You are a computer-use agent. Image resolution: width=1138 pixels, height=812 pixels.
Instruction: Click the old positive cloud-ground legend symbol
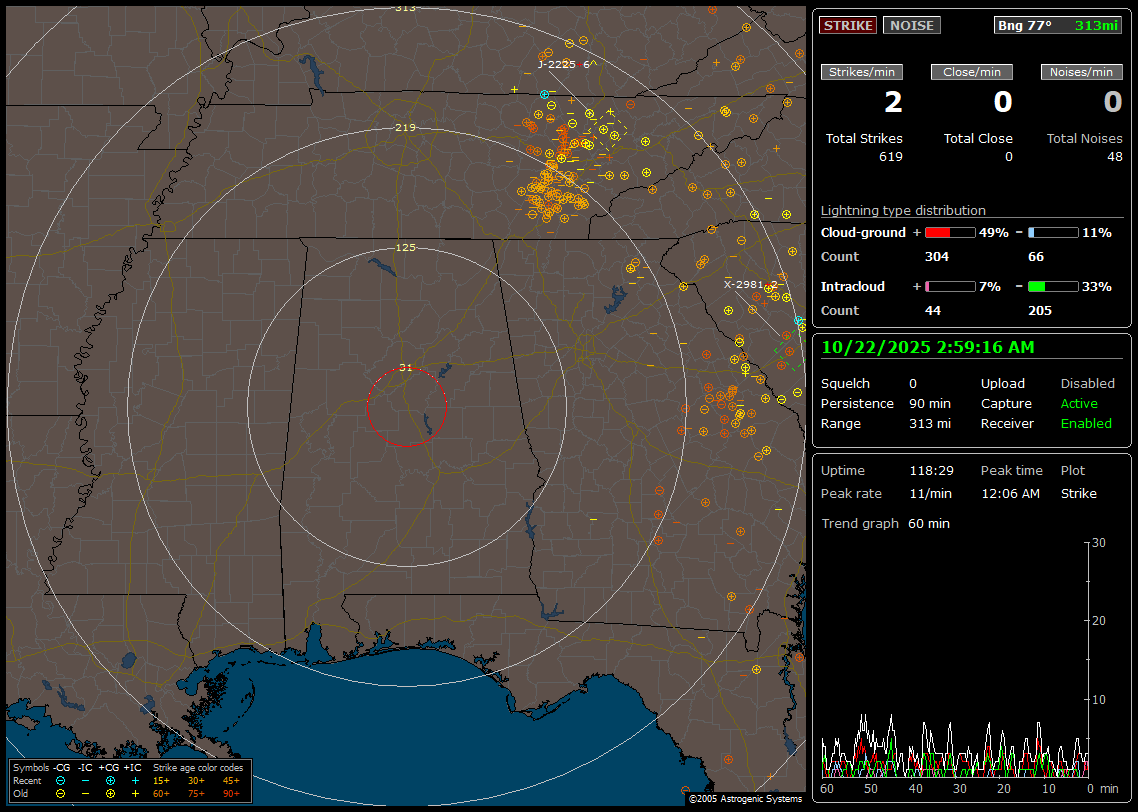click(110, 793)
